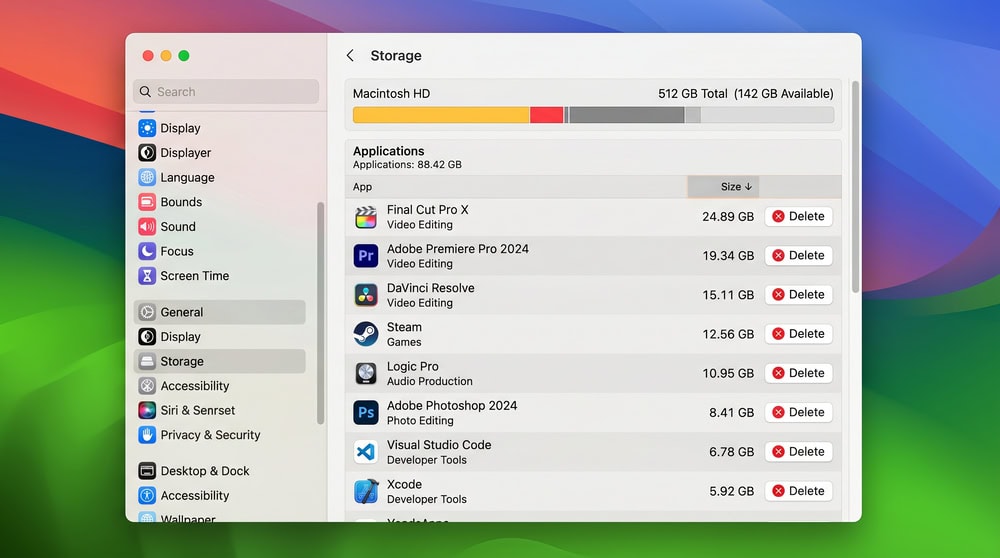Click the Adobe Premiere Pro icon

click(x=365, y=256)
